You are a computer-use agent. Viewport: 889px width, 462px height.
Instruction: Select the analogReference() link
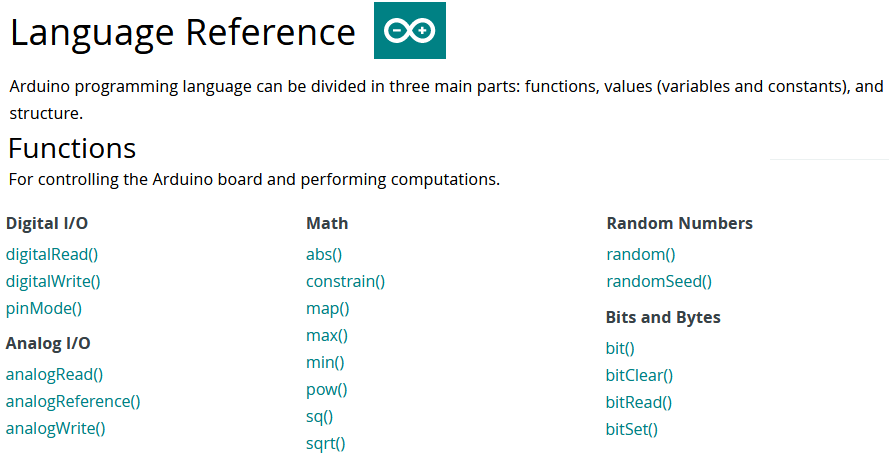coord(73,401)
